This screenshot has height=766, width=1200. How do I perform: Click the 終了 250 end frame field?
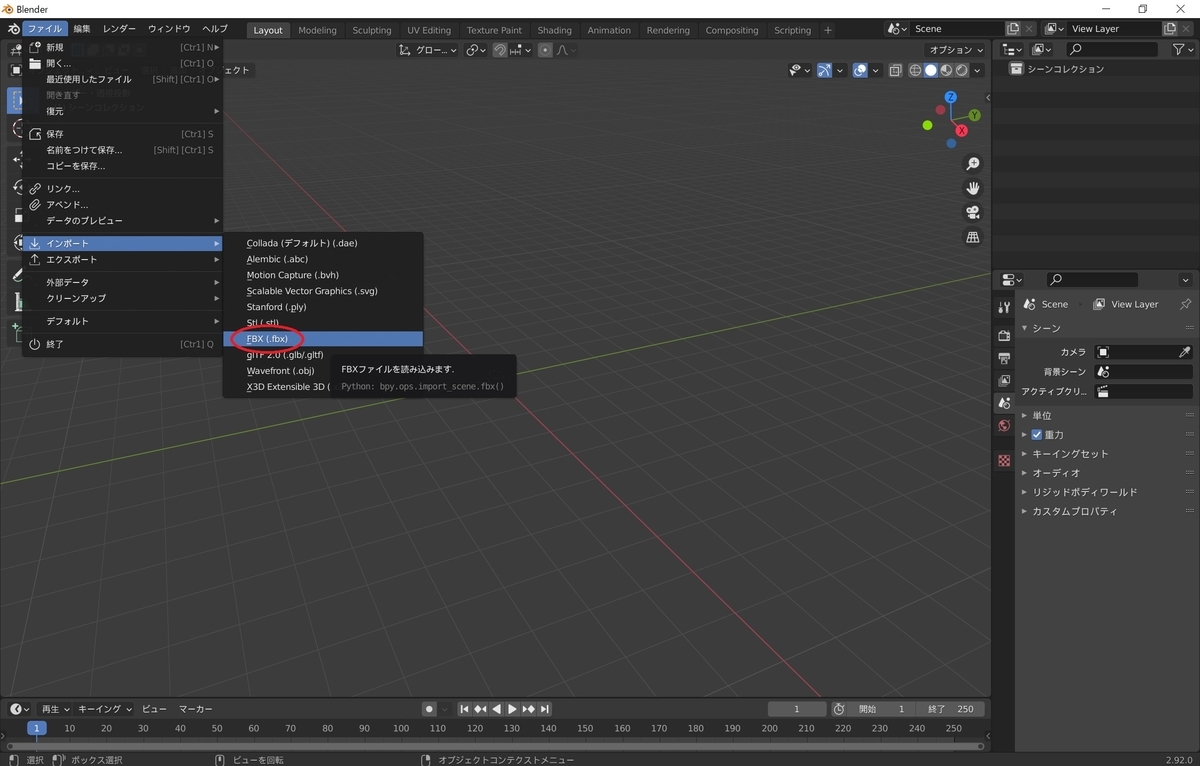point(950,709)
